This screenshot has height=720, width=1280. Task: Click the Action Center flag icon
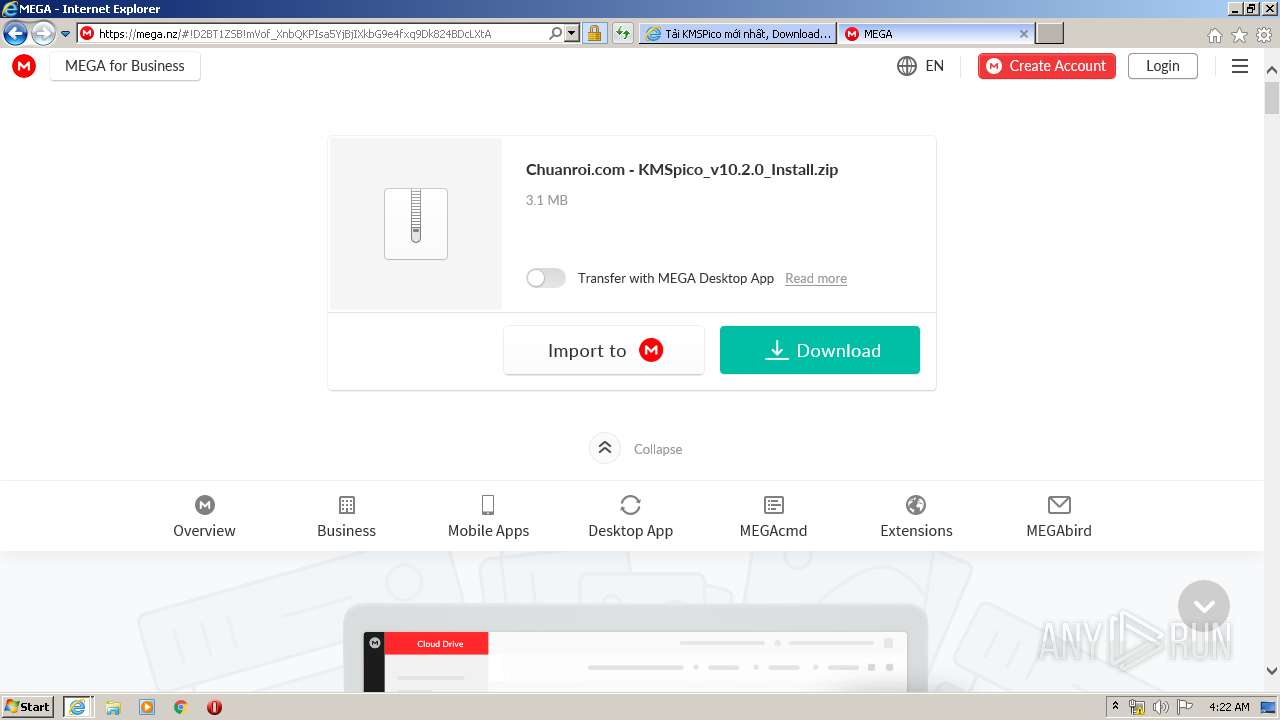click(1185, 707)
